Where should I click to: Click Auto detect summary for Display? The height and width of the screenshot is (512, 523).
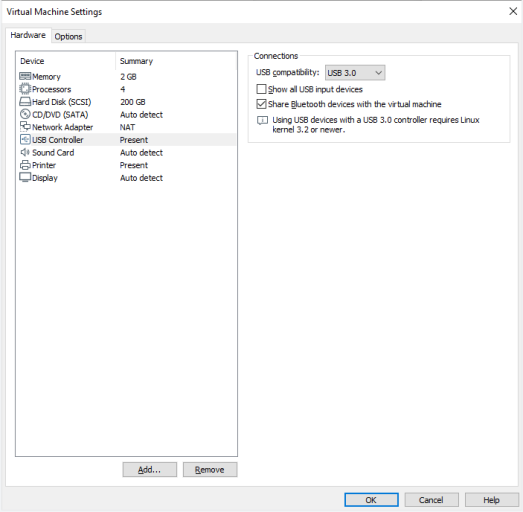141,178
